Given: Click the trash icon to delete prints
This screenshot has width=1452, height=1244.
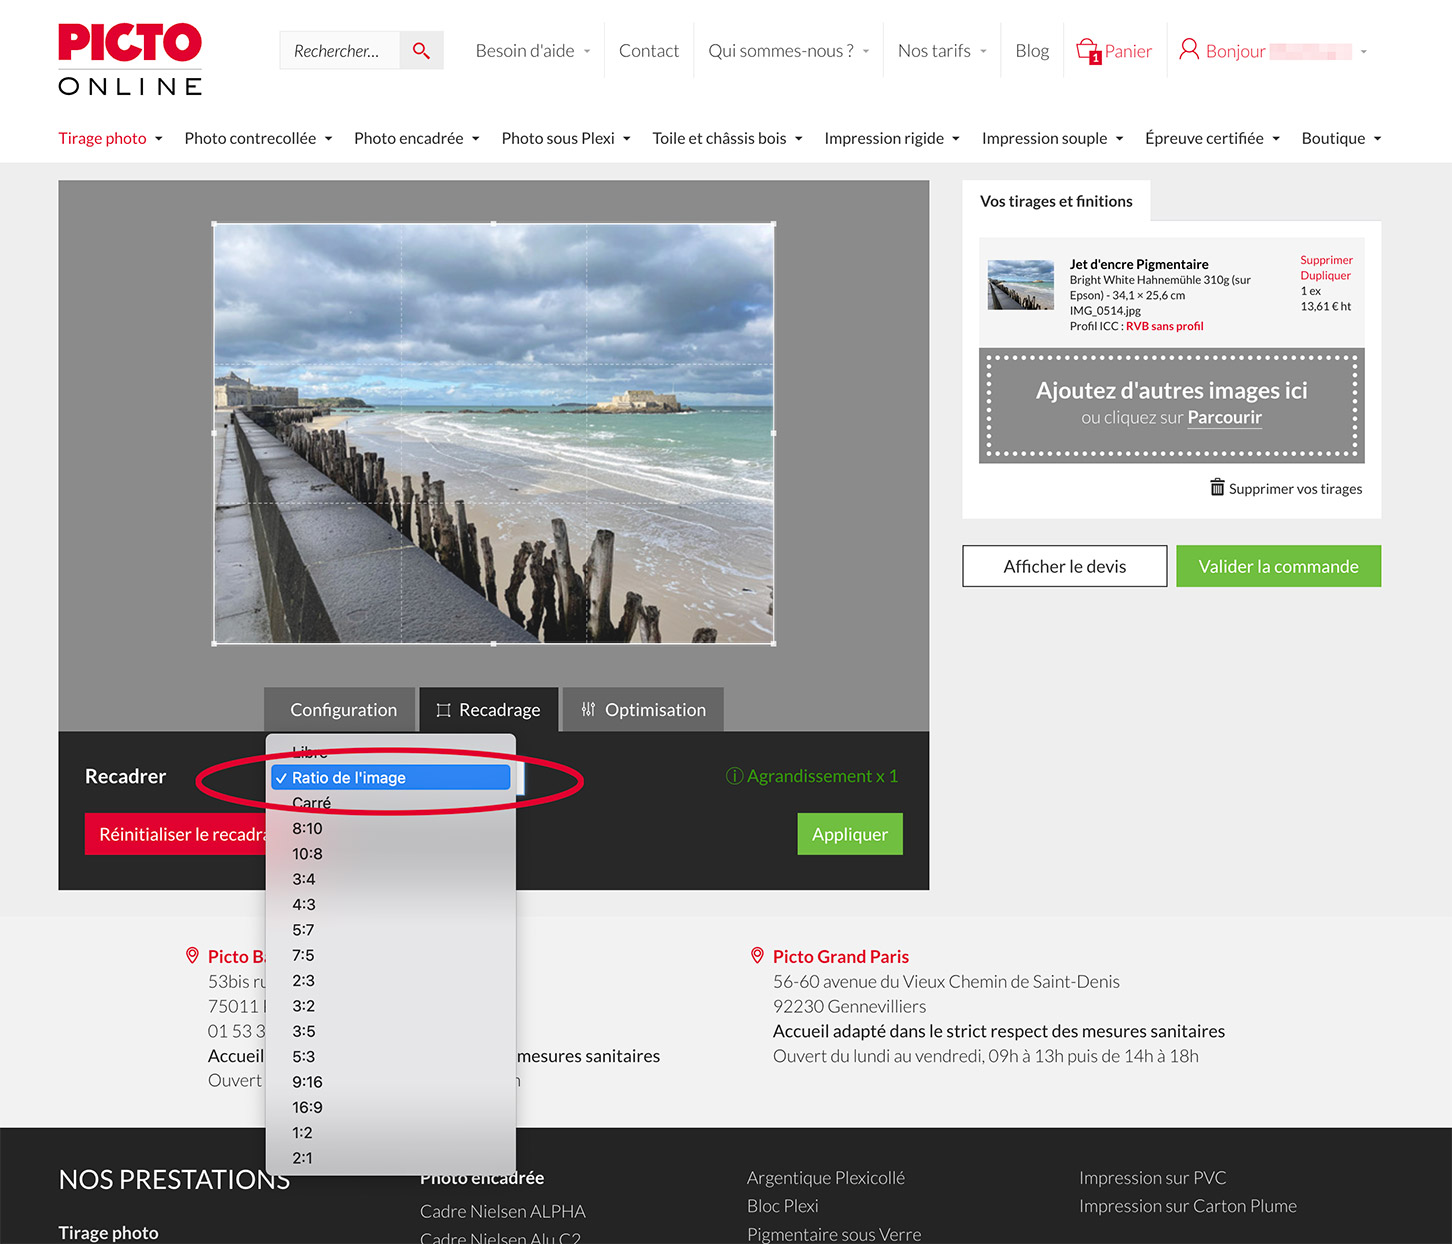Looking at the screenshot, I should click(1217, 488).
